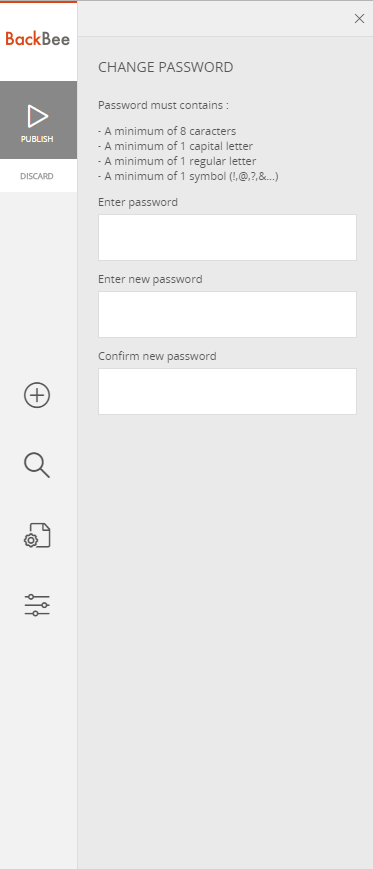Click the "Confirm new password" label
This screenshot has height=869, width=373.
pyautogui.click(x=157, y=356)
